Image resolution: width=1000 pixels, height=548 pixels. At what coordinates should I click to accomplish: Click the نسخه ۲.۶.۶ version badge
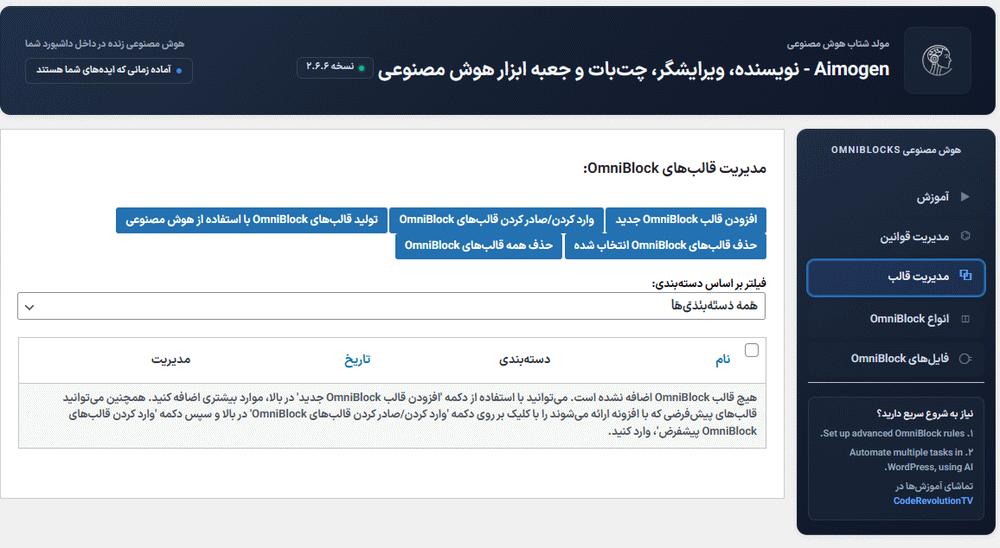coord(335,67)
